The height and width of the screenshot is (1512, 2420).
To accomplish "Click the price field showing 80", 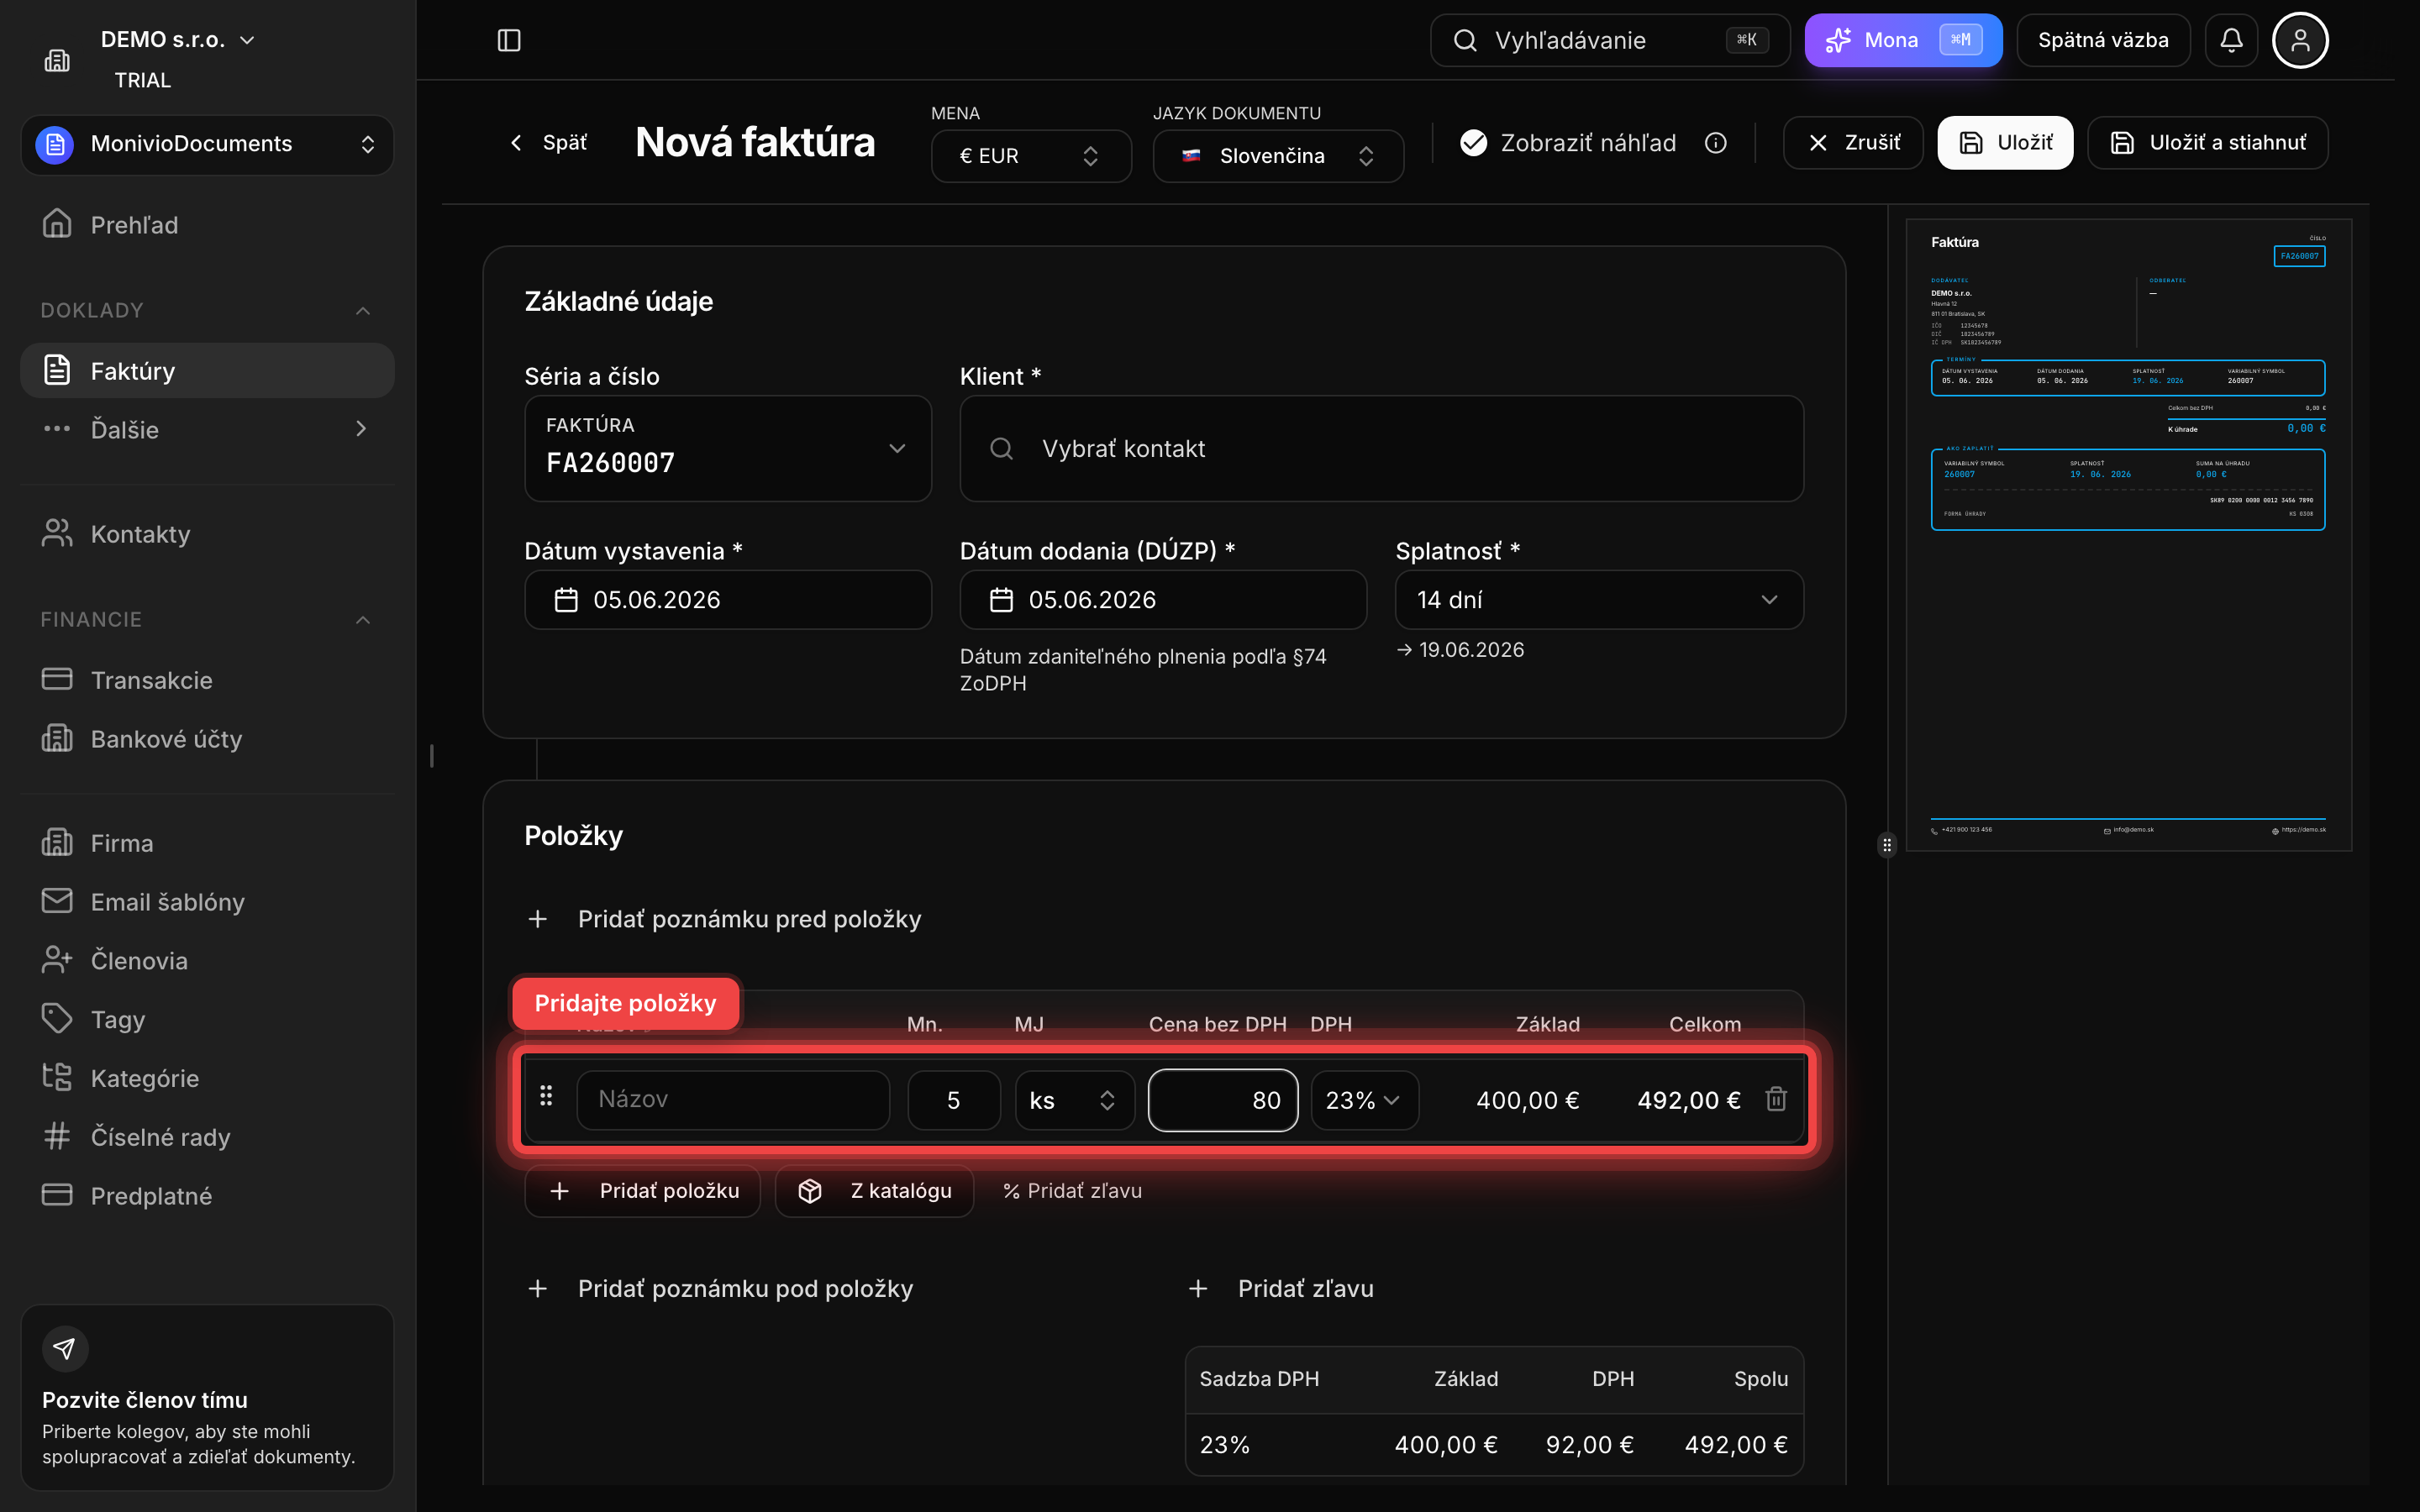I will click(1223, 1100).
